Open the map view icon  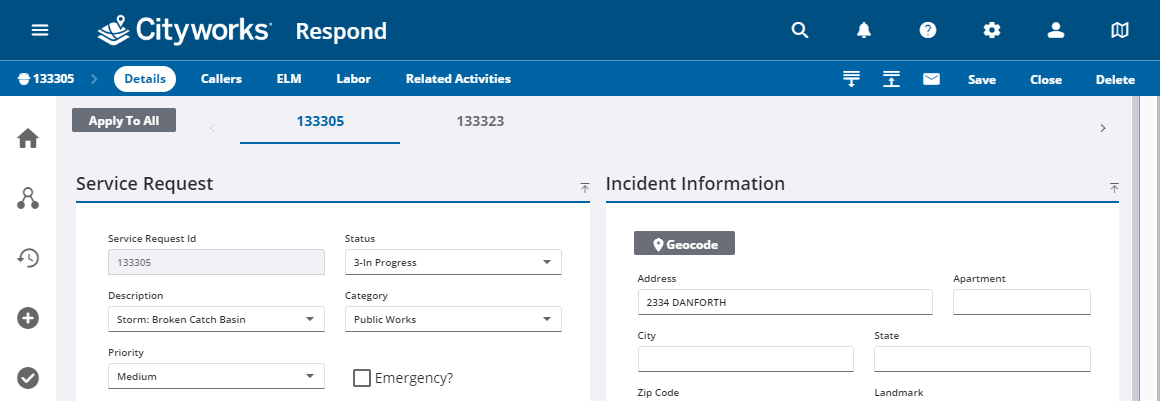click(1120, 30)
